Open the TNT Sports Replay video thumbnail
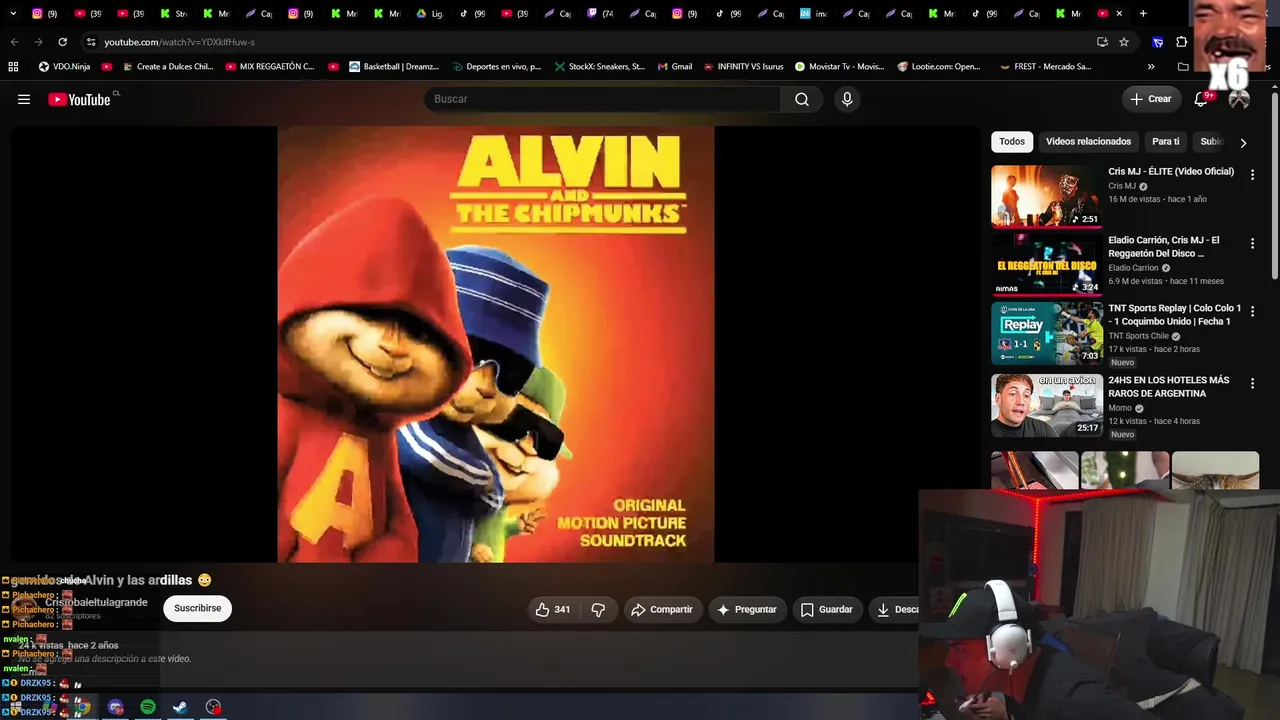This screenshot has height=720, width=1280. coord(1046,333)
